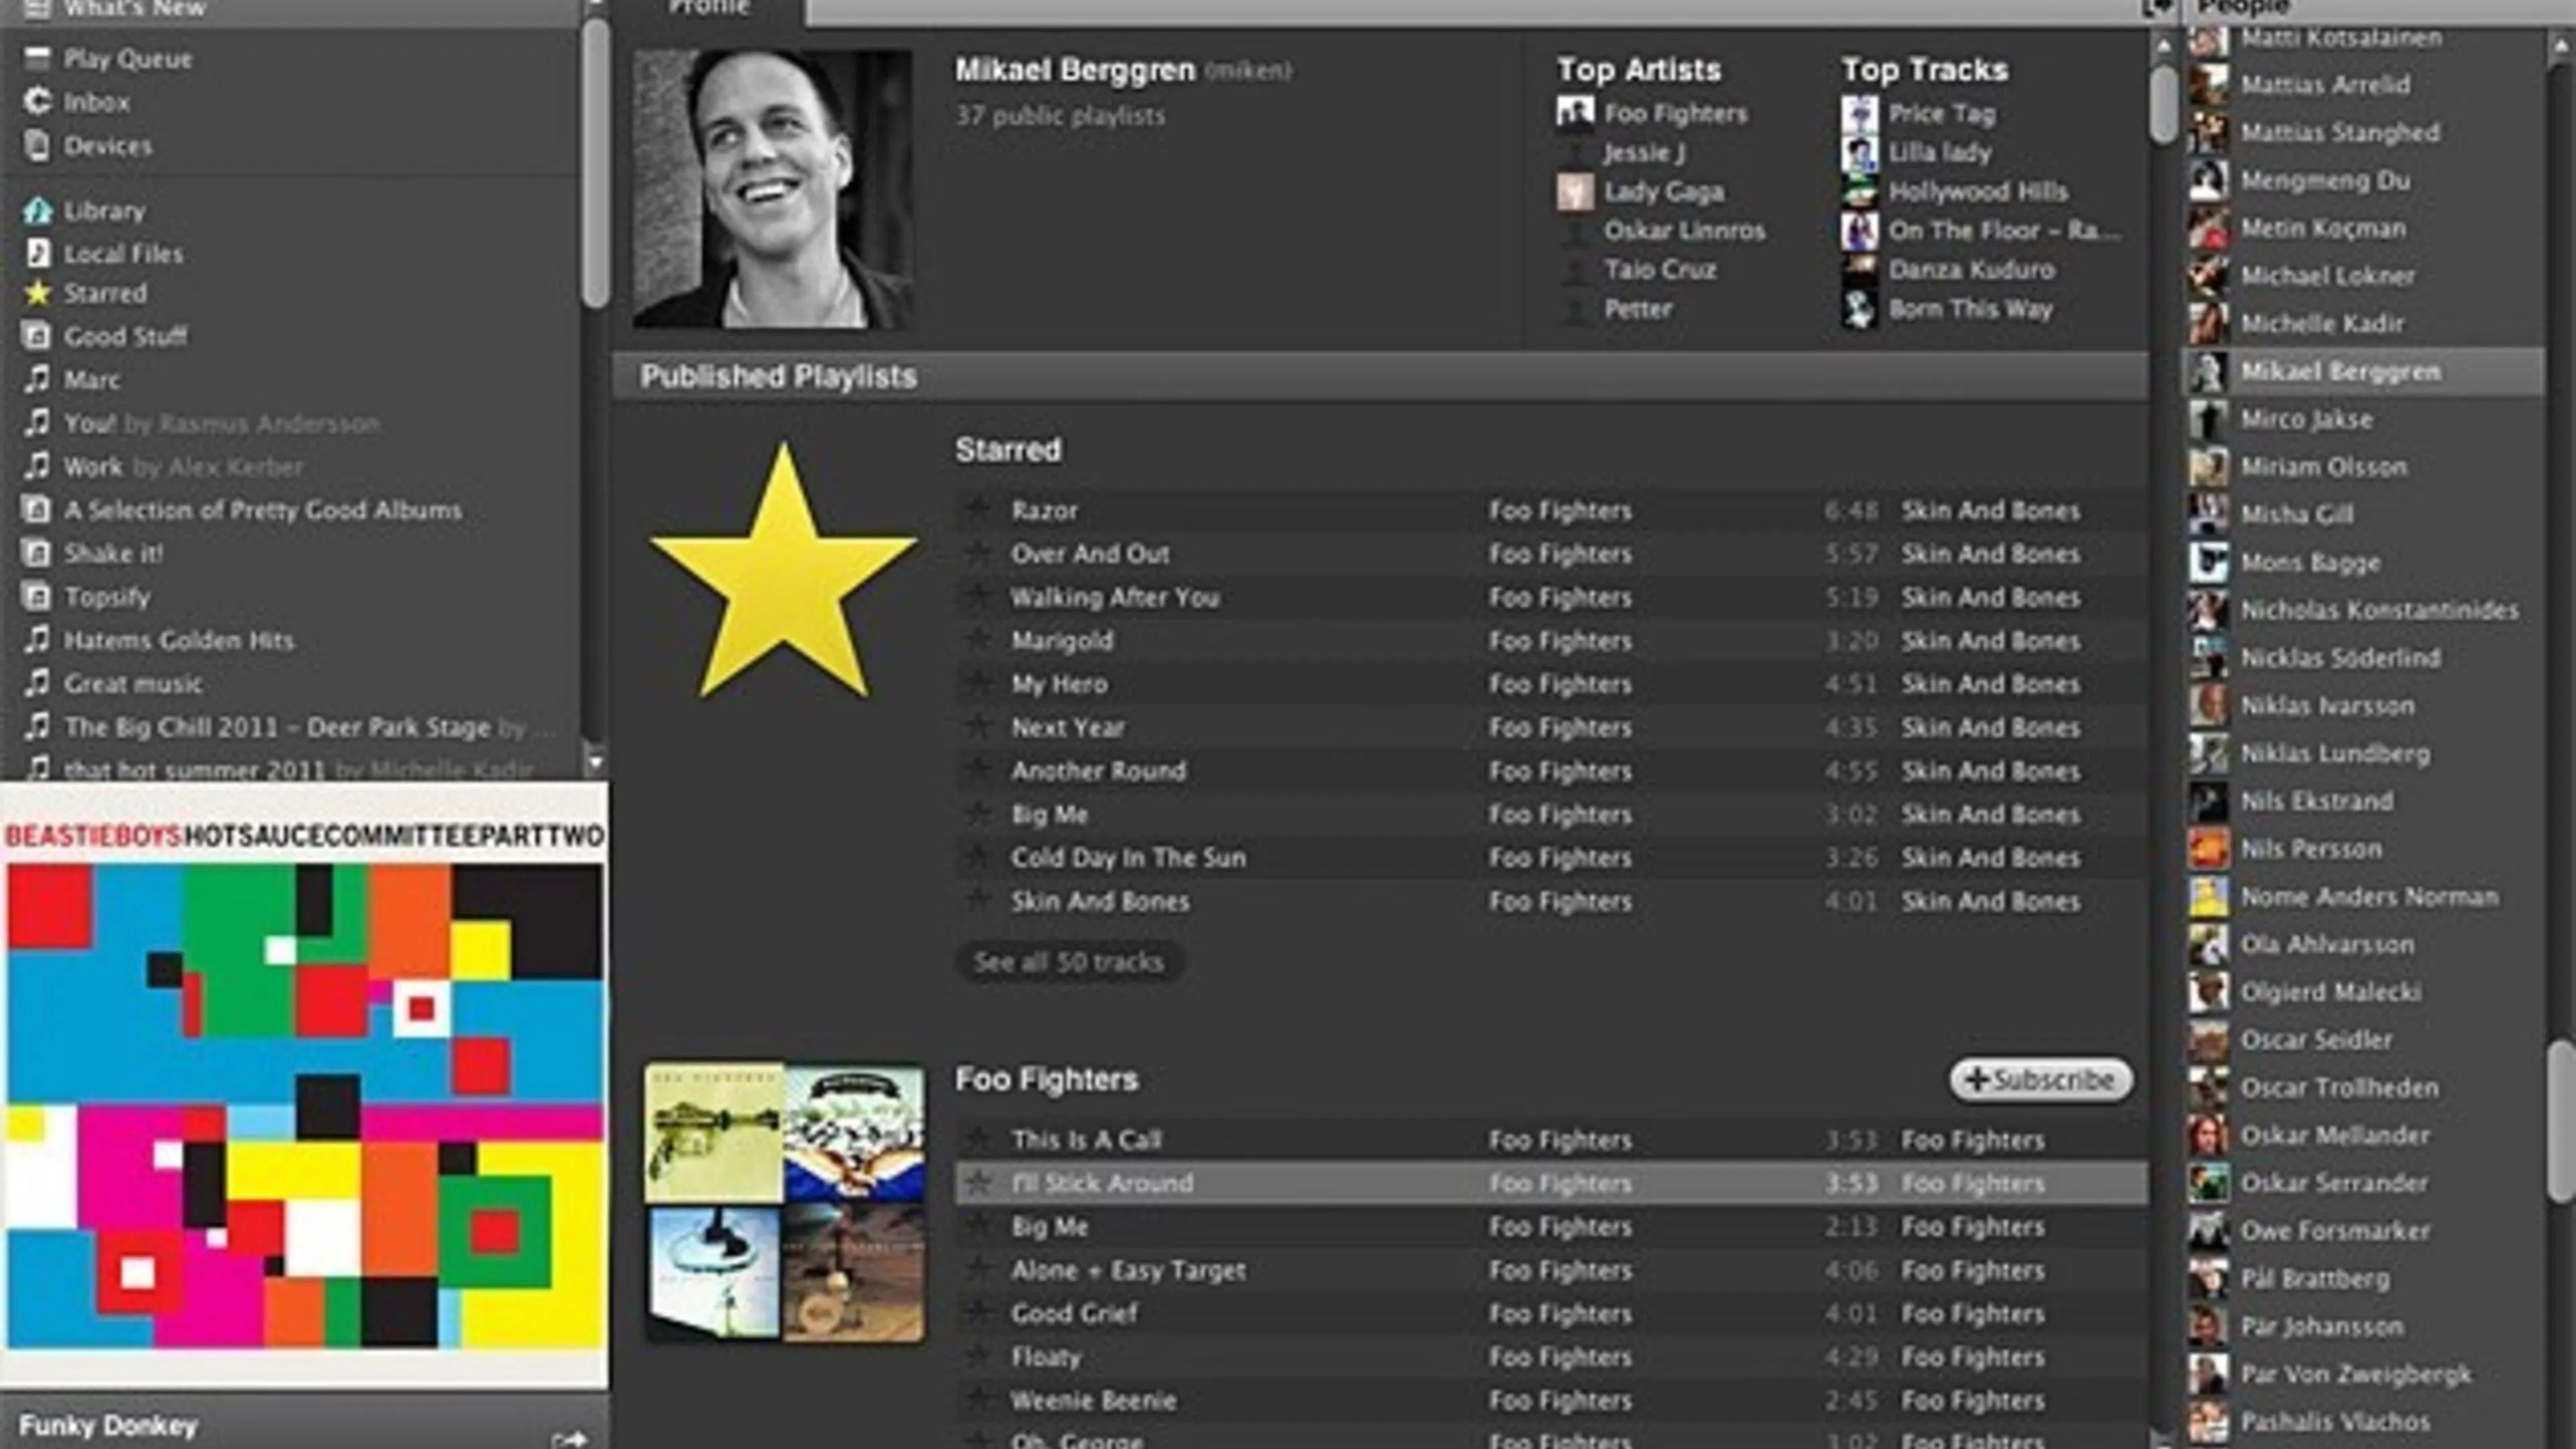Star the track This Is A Call
Image resolution: width=2576 pixels, height=1449 pixels.
pos(978,1139)
